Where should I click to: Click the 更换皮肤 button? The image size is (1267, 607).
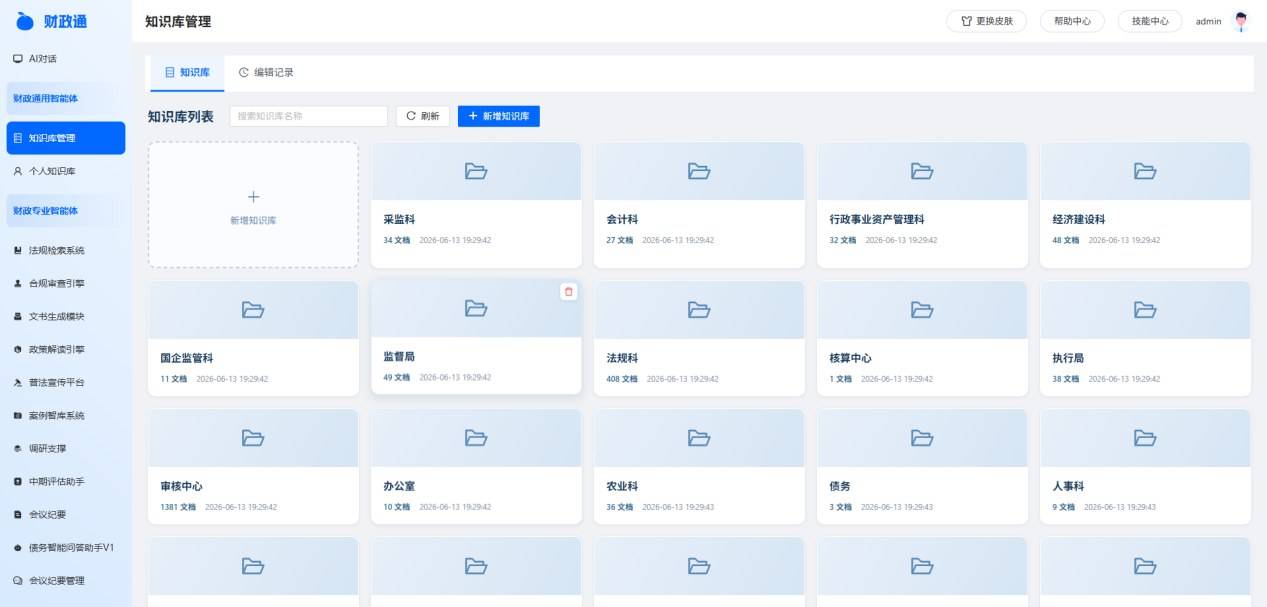coord(986,21)
